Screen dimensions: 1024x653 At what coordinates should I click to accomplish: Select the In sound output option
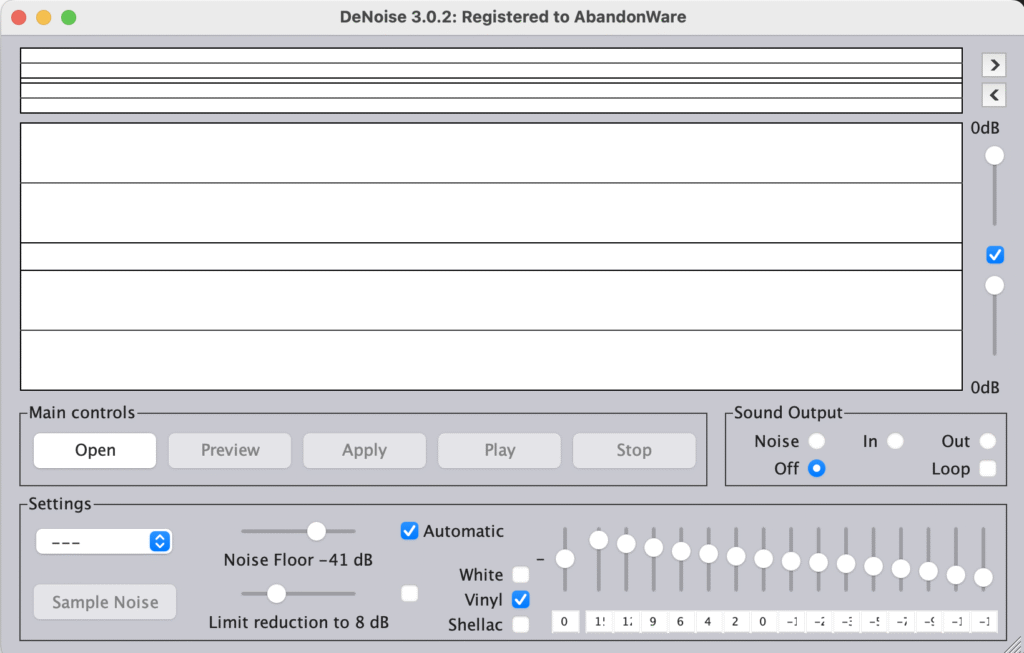pos(895,441)
